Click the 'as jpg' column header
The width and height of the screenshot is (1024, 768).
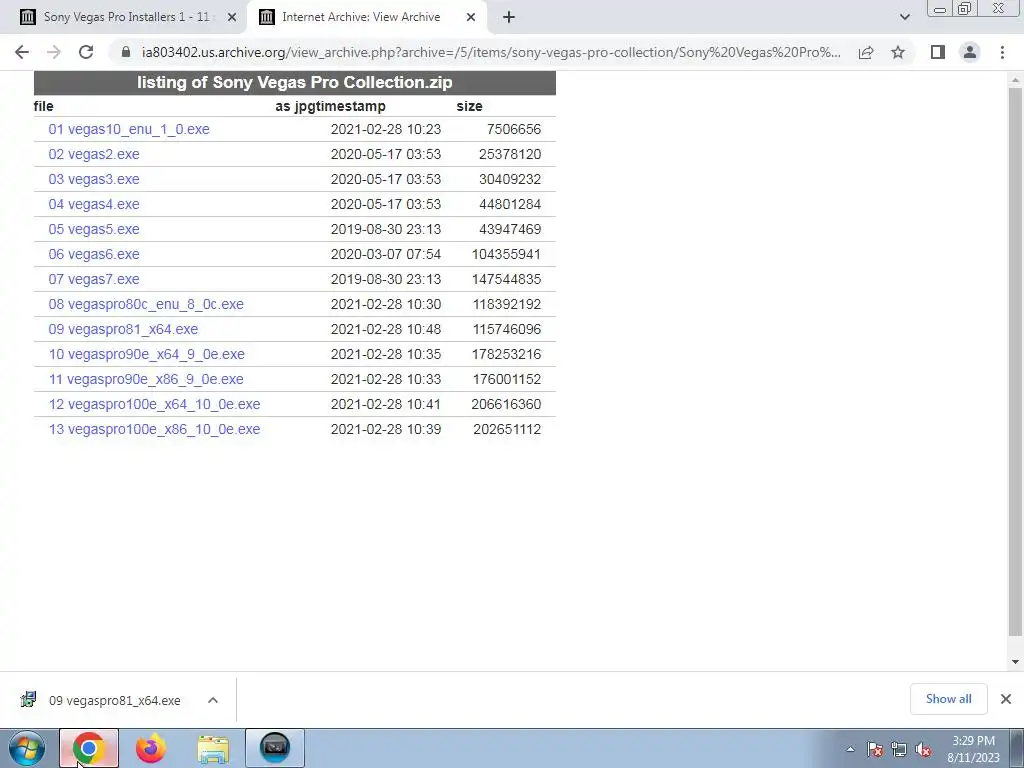(x=294, y=106)
